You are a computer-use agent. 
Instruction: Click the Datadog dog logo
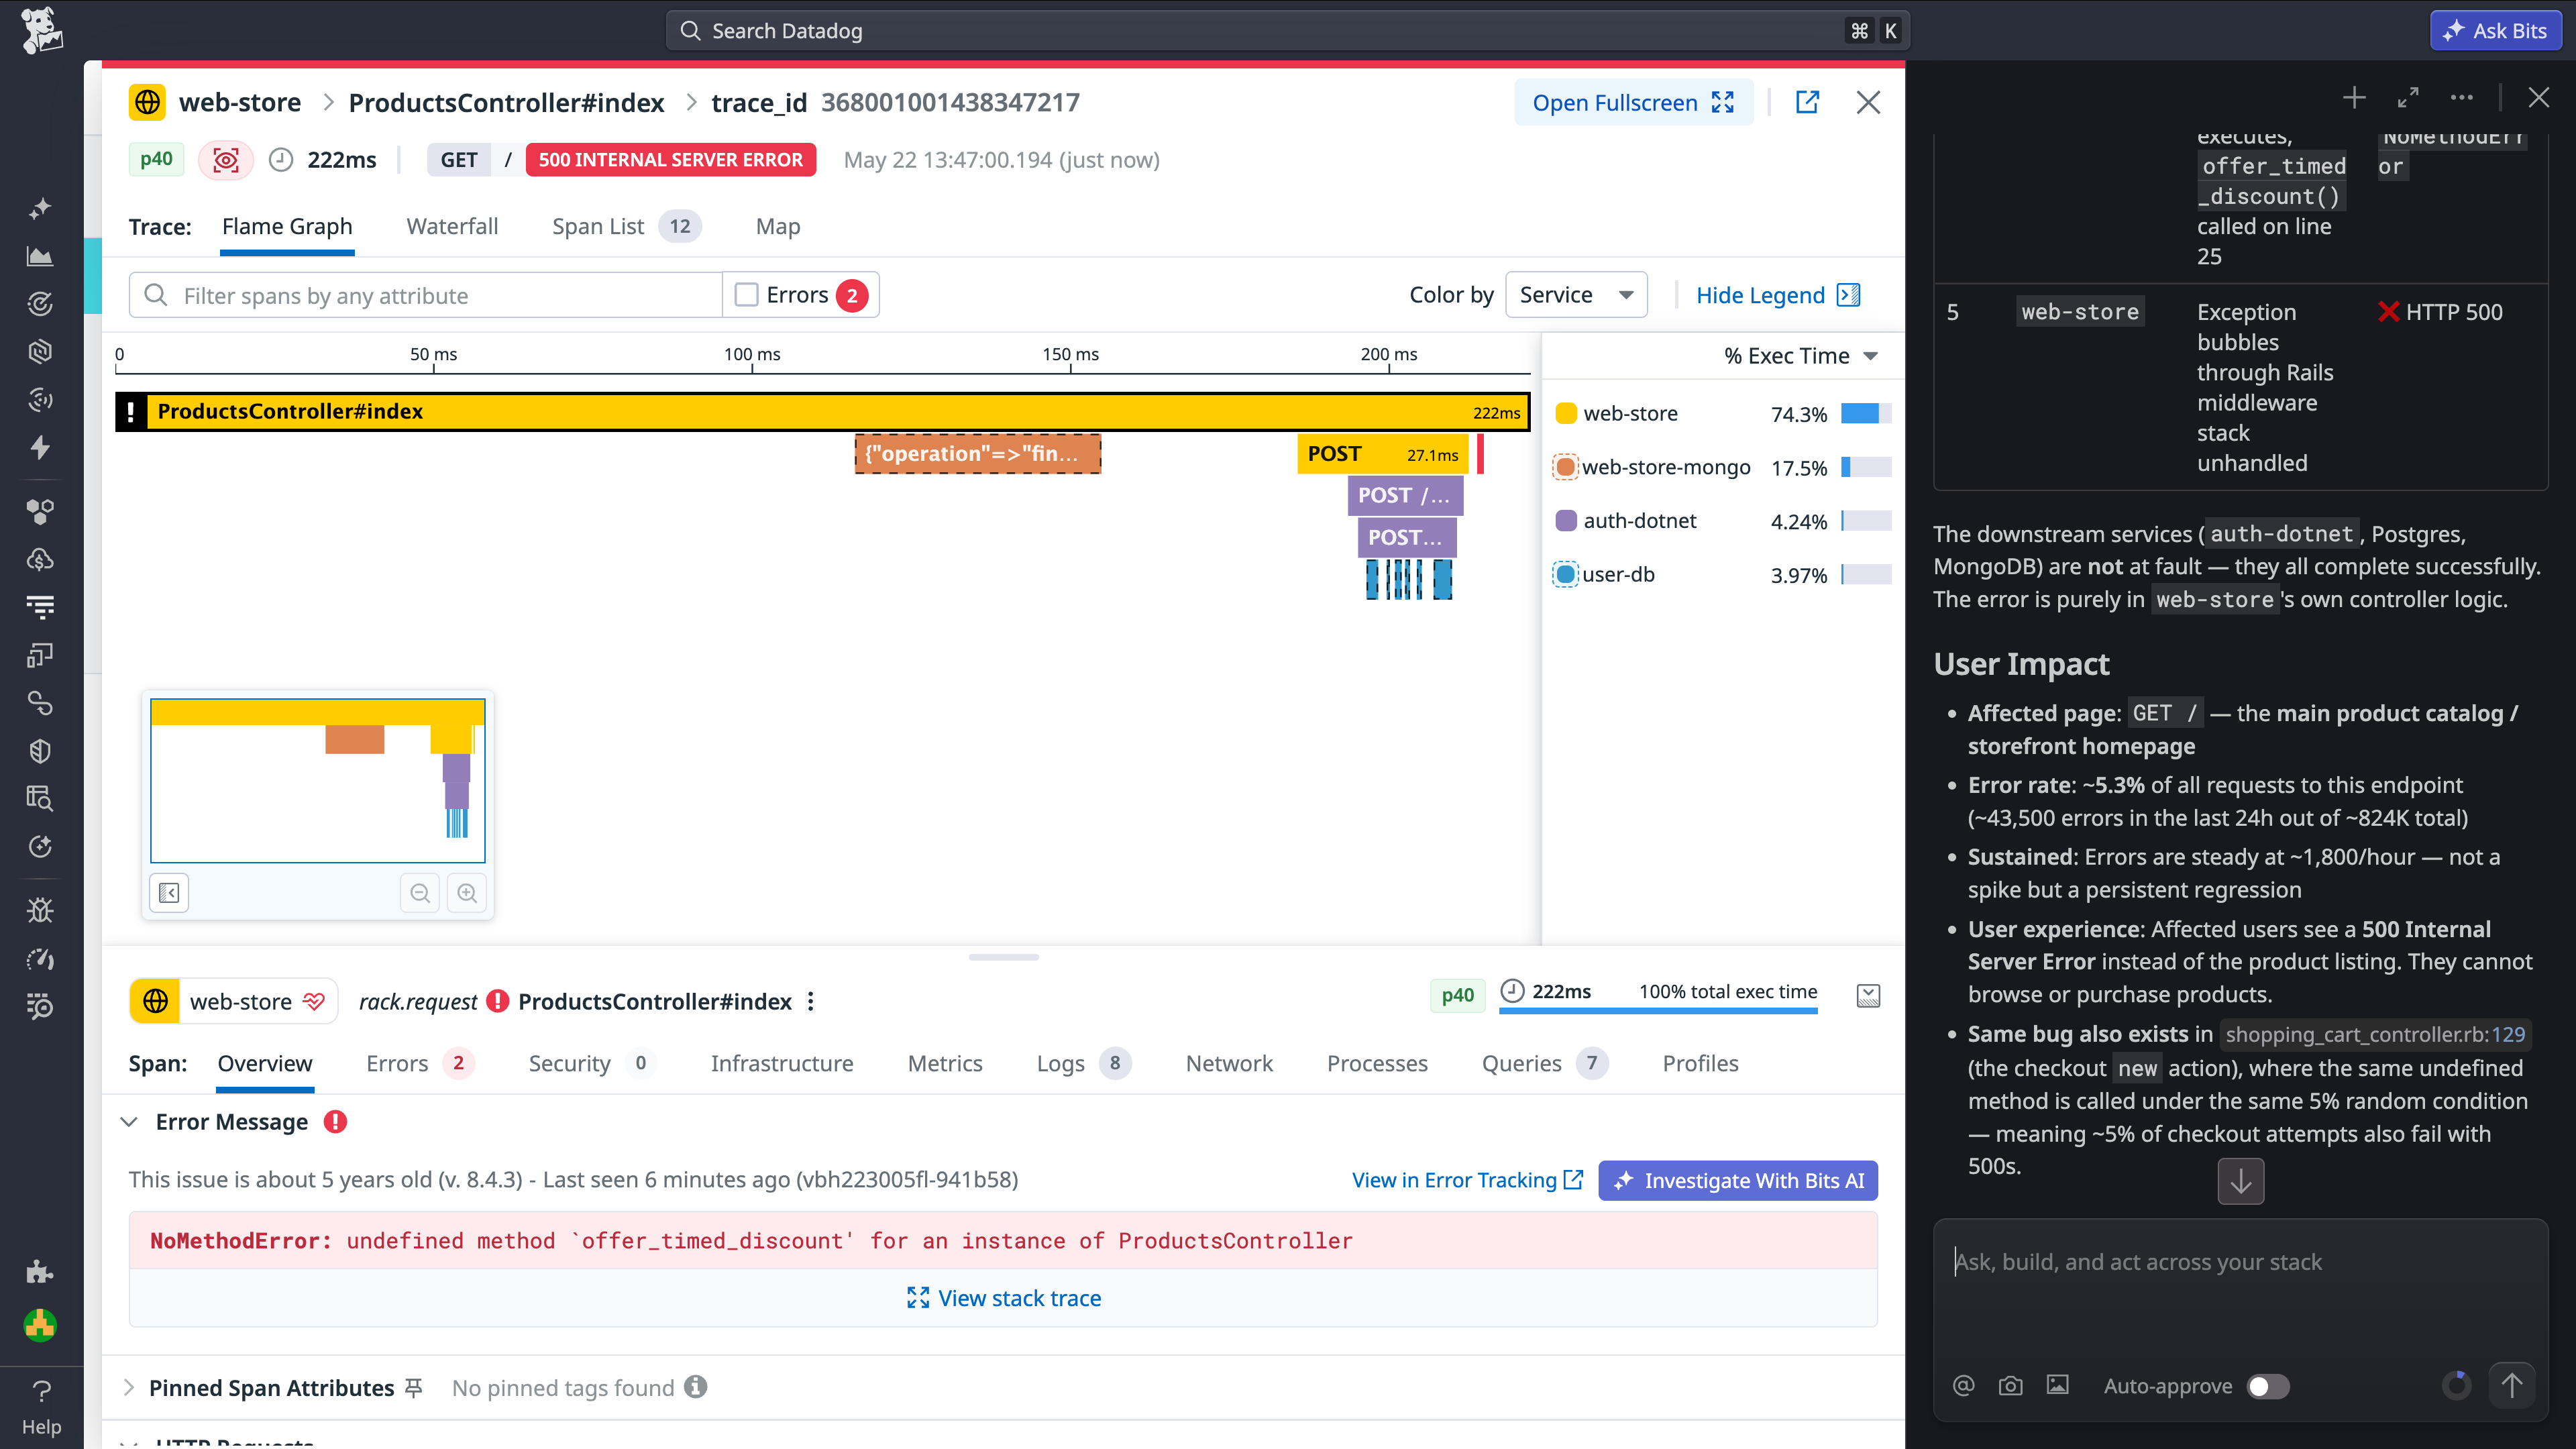click(x=41, y=31)
